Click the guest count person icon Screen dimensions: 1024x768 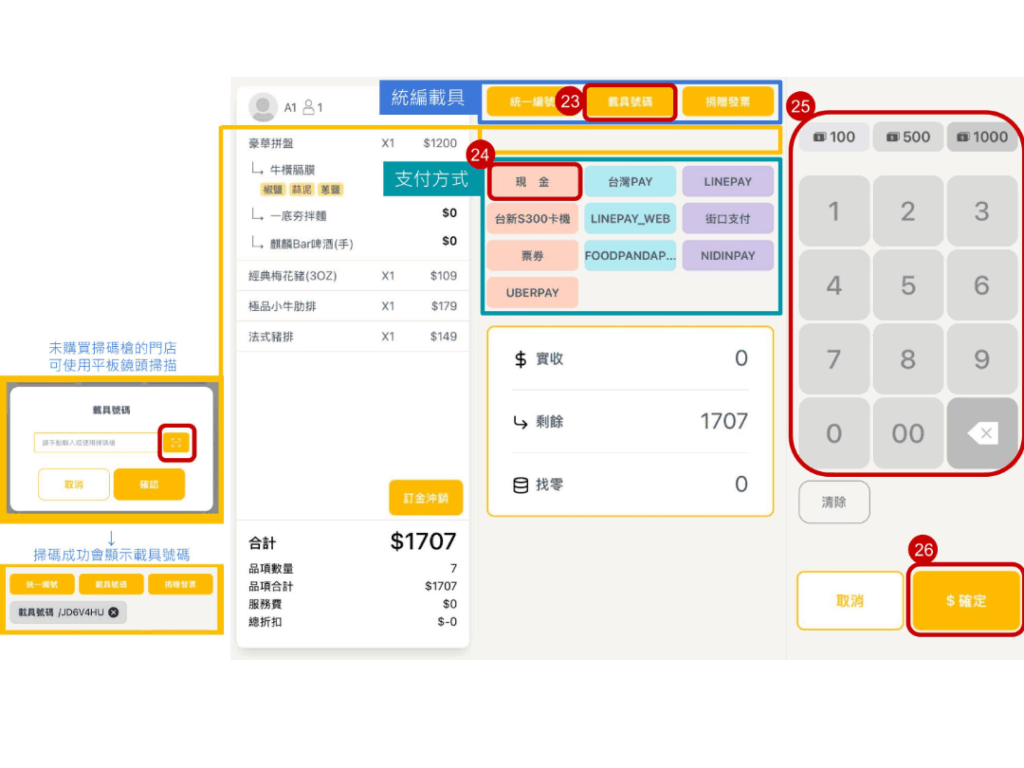pyautogui.click(x=310, y=107)
